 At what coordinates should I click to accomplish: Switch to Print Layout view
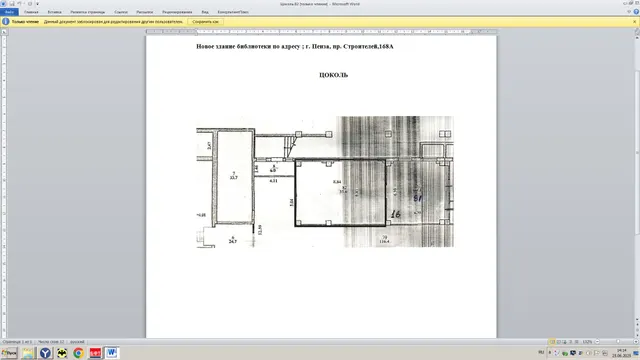click(x=552, y=342)
